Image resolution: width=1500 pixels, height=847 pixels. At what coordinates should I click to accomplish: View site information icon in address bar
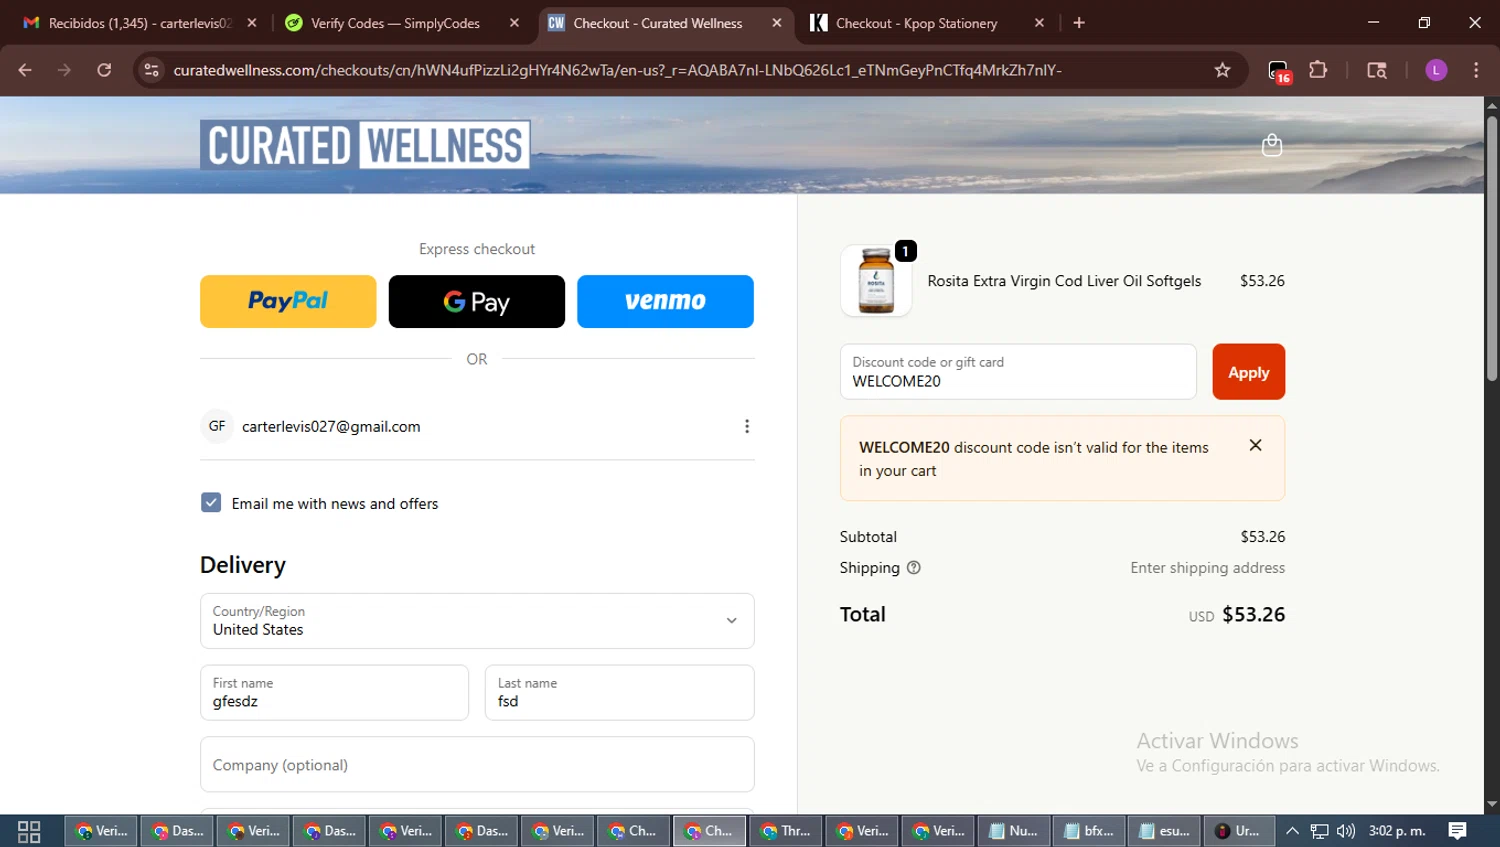pyautogui.click(x=151, y=70)
